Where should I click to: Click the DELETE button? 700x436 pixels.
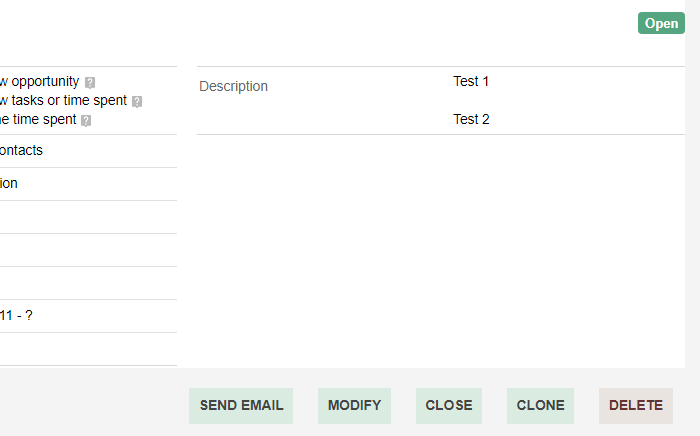[636, 406]
